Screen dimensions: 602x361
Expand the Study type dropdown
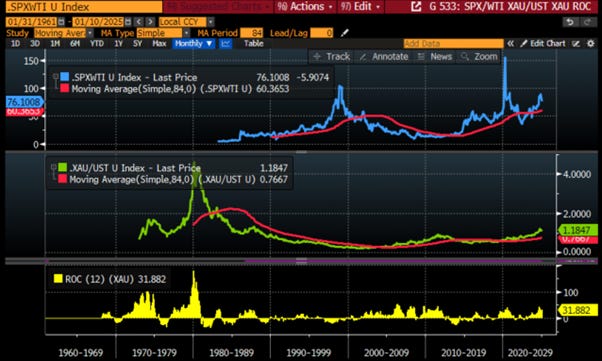click(90, 33)
